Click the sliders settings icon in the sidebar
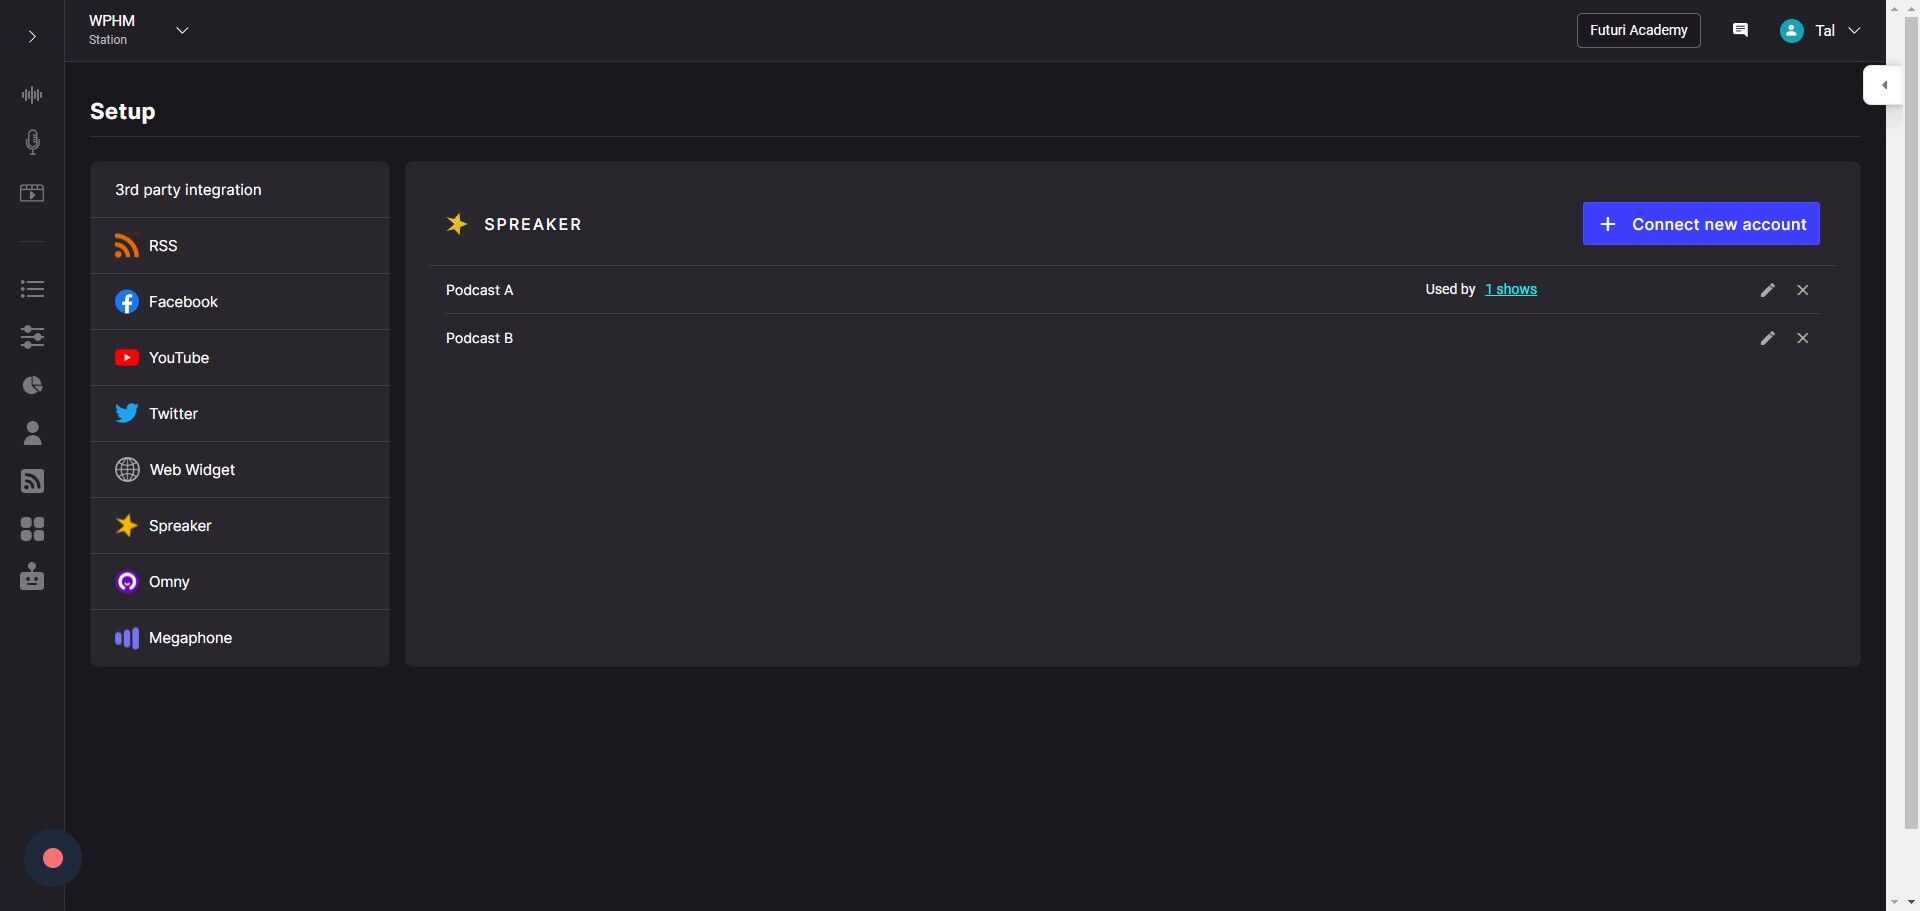Image resolution: width=1920 pixels, height=911 pixels. point(32,337)
